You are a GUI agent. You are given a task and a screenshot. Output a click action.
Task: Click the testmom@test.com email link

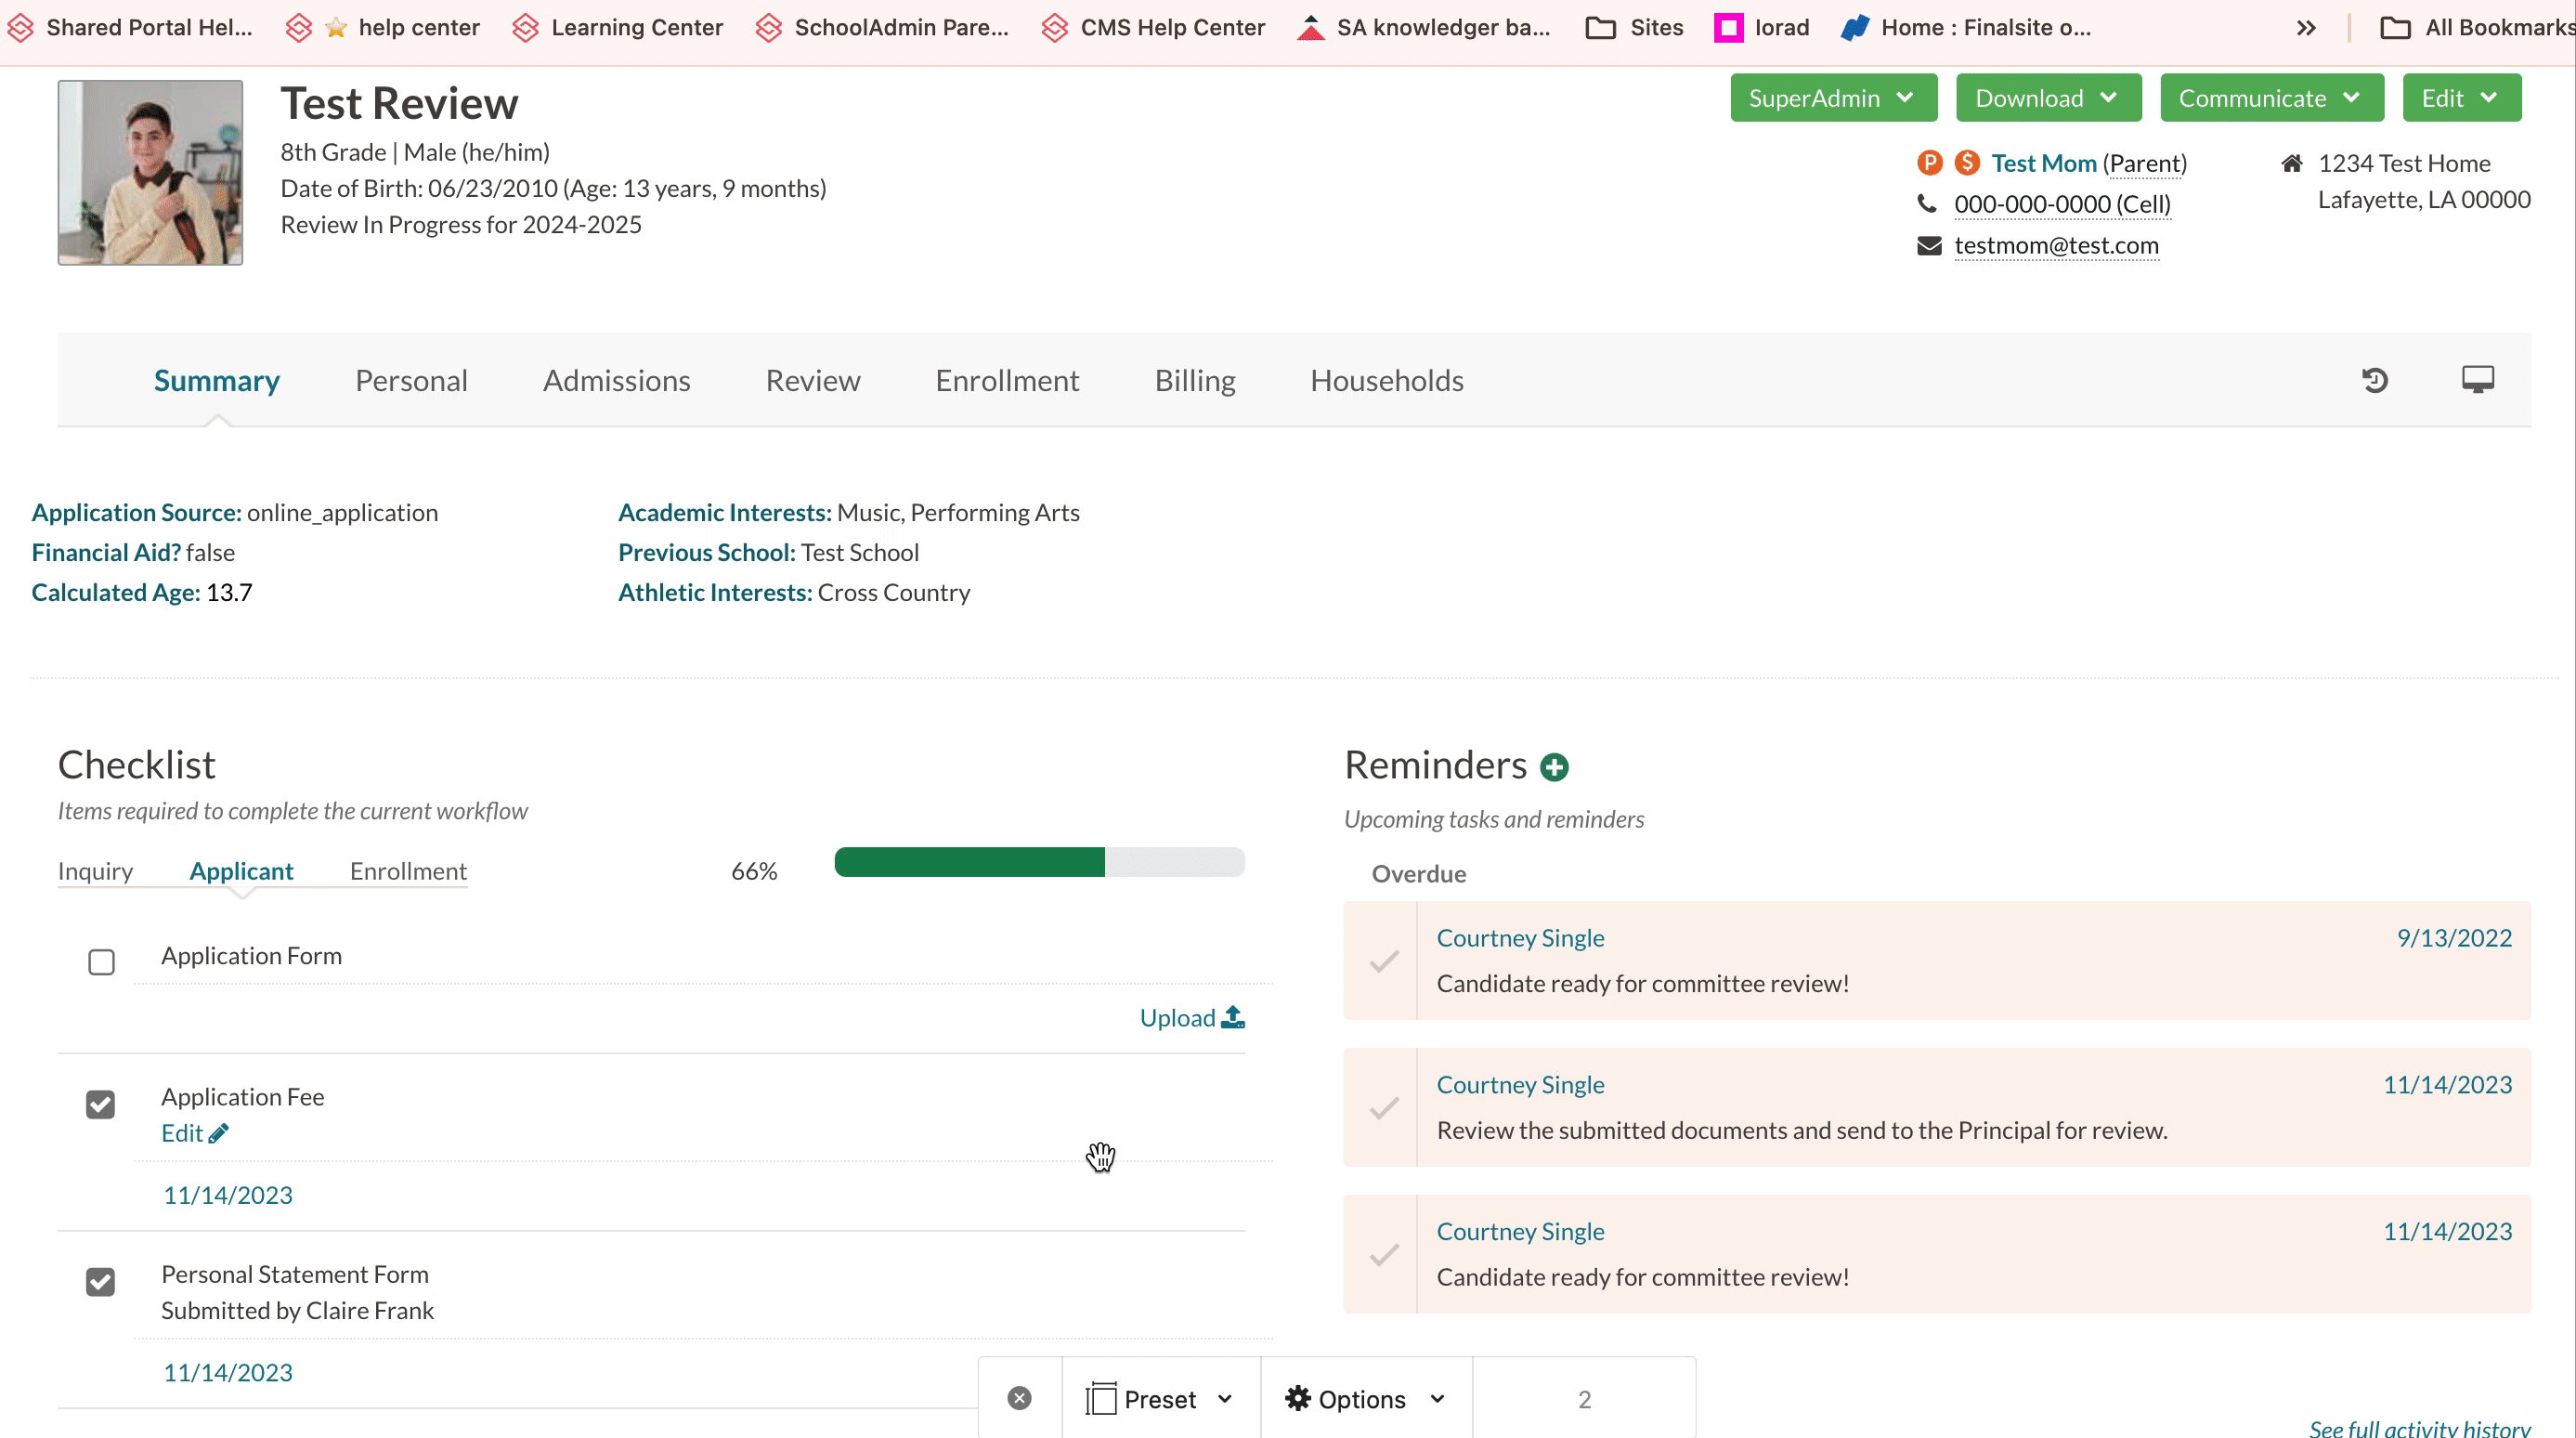pos(2056,245)
